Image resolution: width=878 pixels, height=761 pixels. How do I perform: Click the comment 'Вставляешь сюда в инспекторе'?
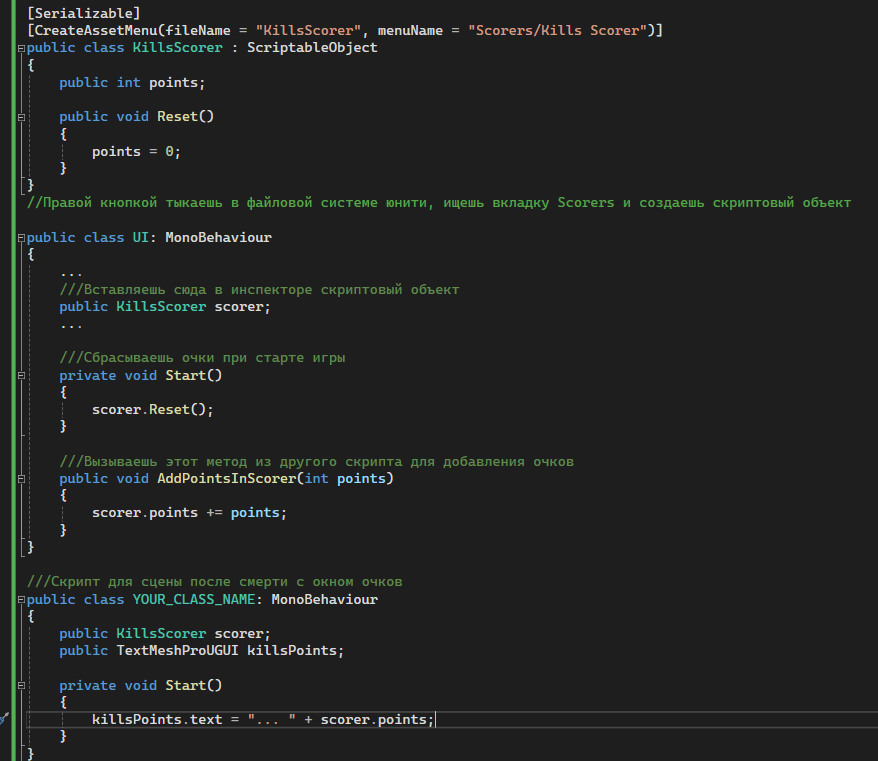(259, 290)
